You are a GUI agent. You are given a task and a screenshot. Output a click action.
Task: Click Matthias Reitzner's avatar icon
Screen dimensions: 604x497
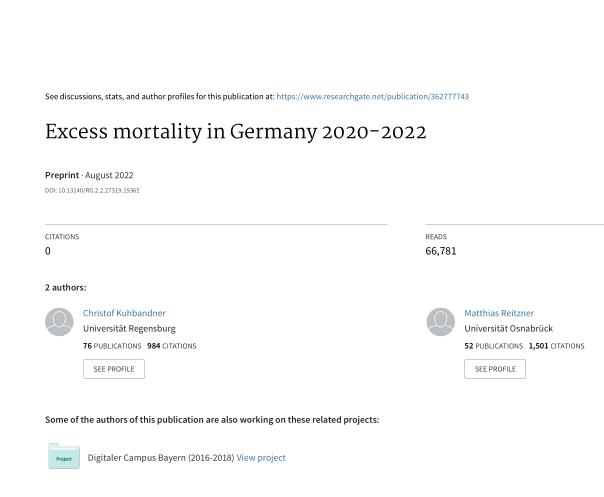[x=441, y=322]
